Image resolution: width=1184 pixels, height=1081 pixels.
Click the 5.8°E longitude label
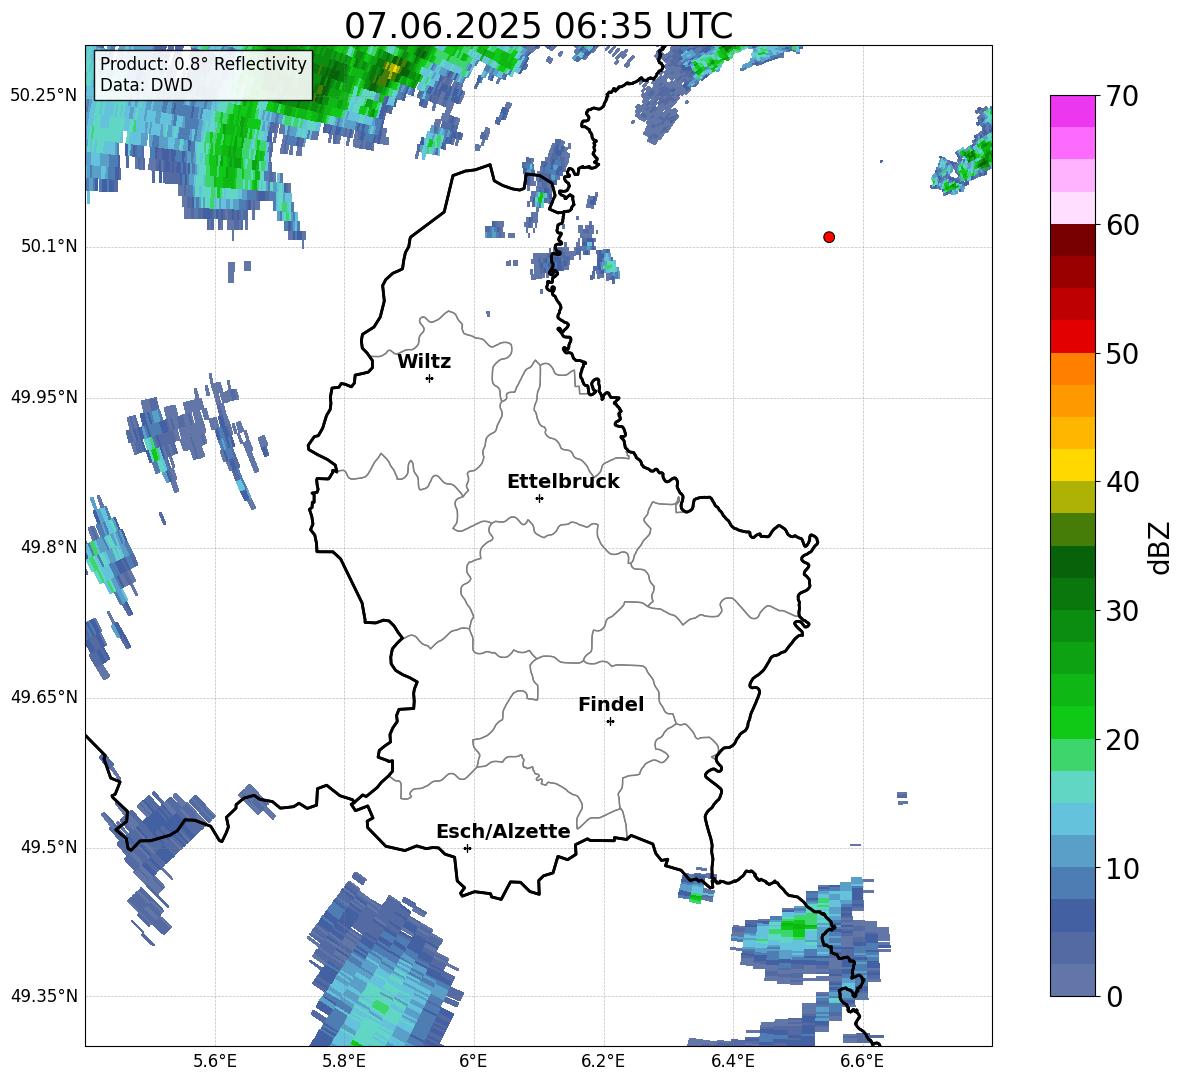click(x=344, y=1061)
